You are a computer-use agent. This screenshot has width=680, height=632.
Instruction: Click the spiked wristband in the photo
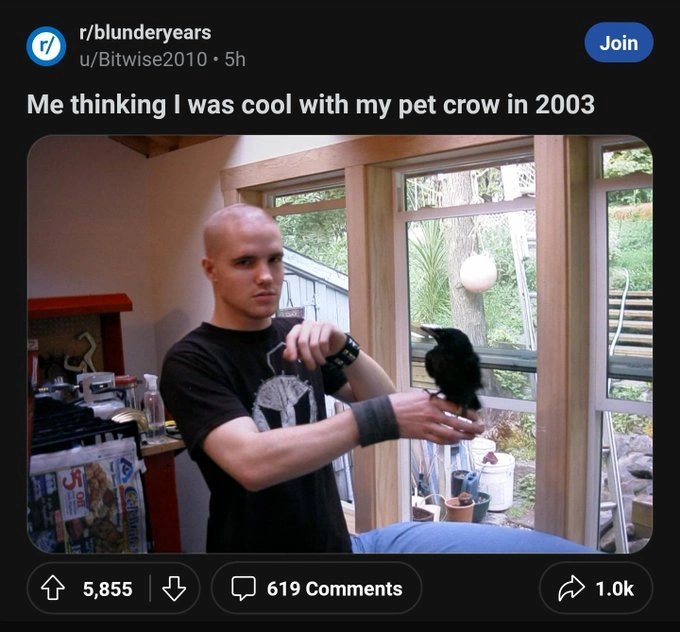pos(343,354)
